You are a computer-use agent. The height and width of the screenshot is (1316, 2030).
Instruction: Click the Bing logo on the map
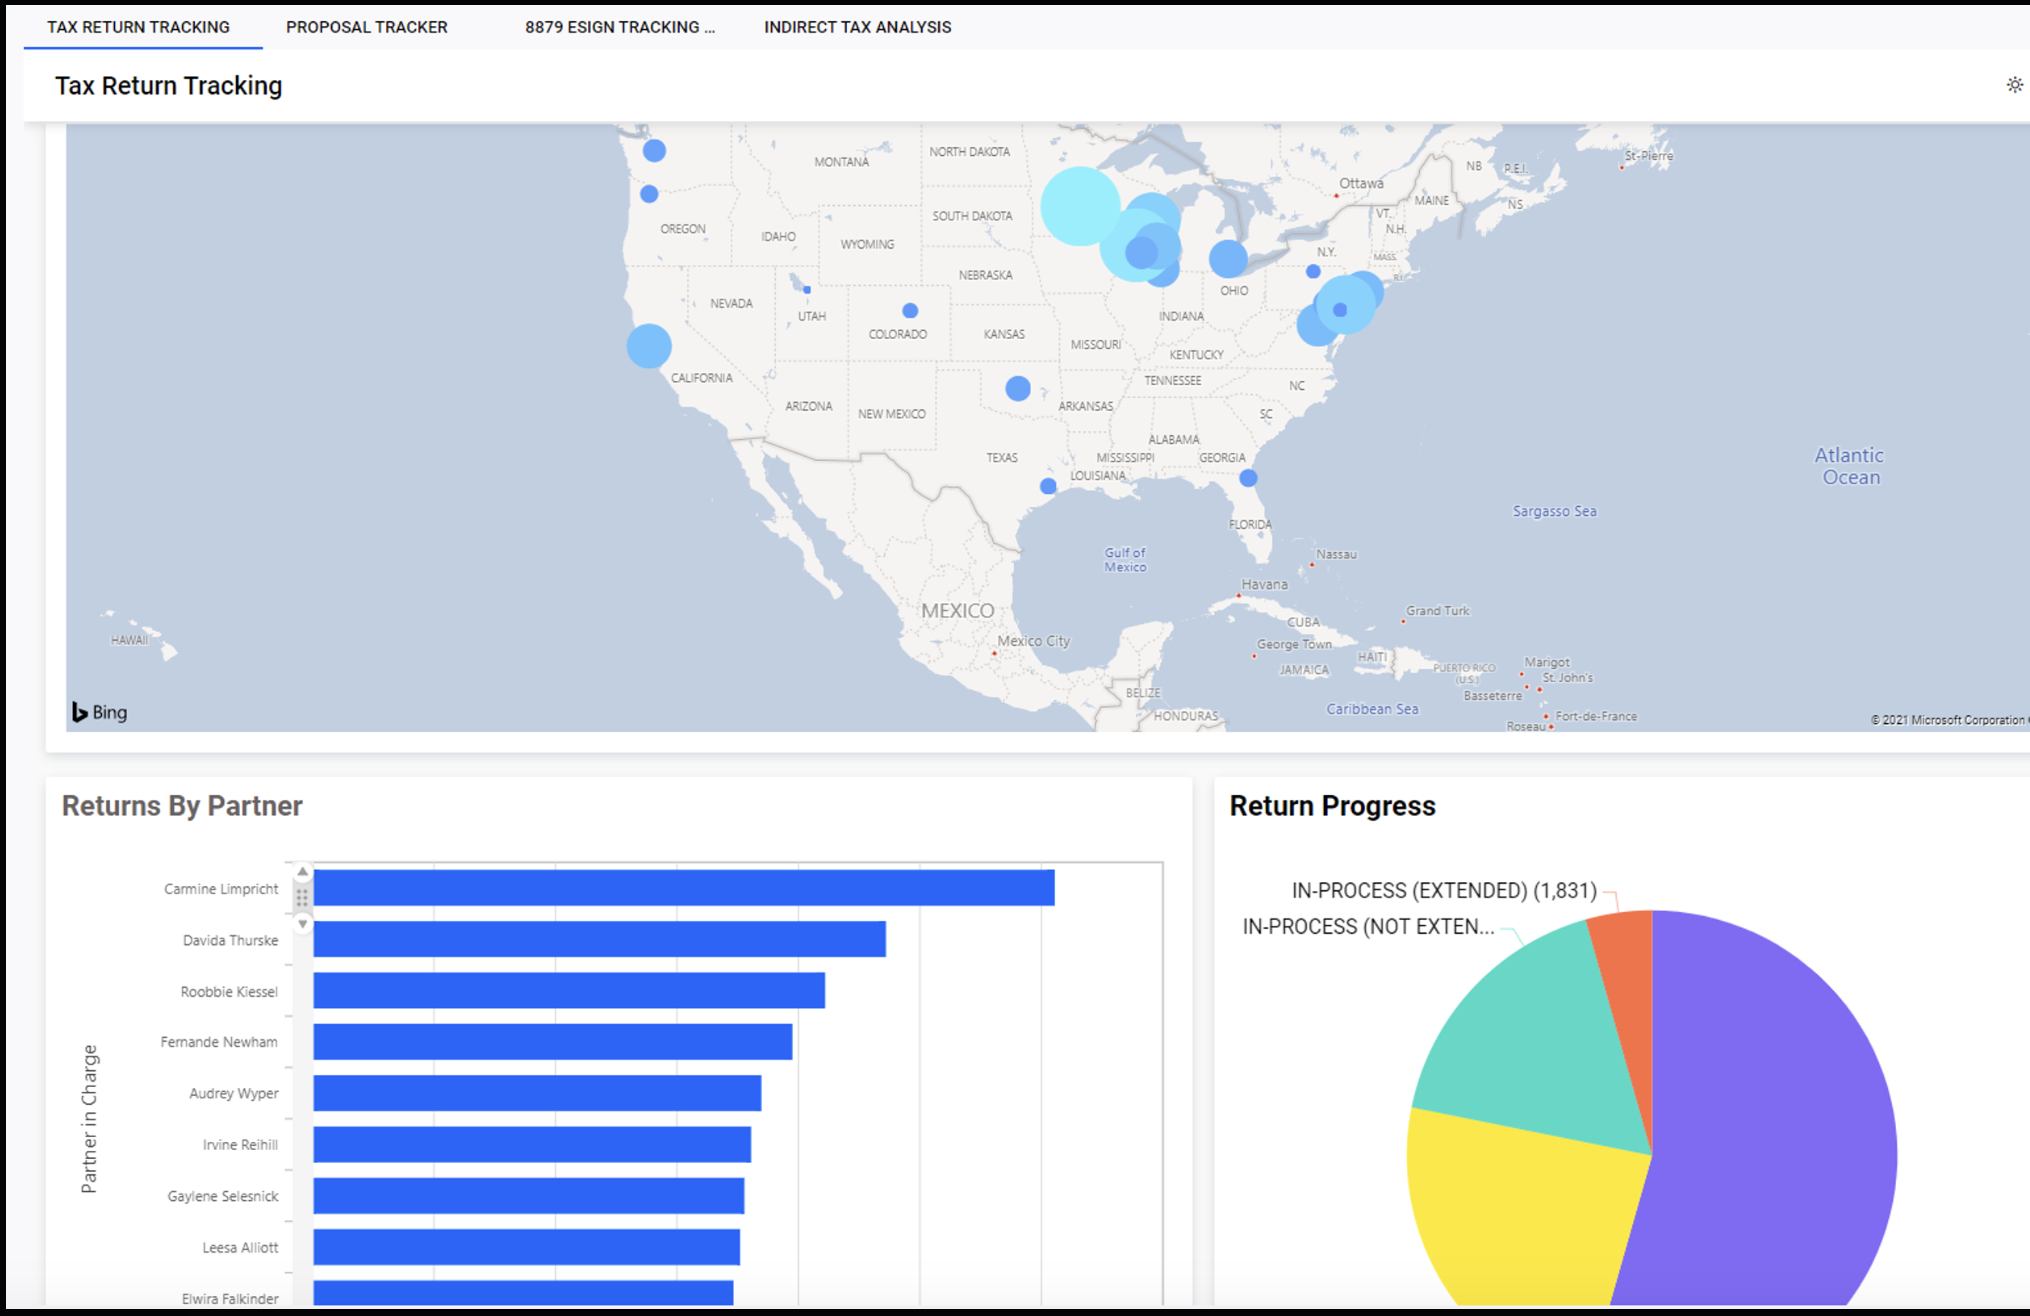pyautogui.click(x=99, y=712)
